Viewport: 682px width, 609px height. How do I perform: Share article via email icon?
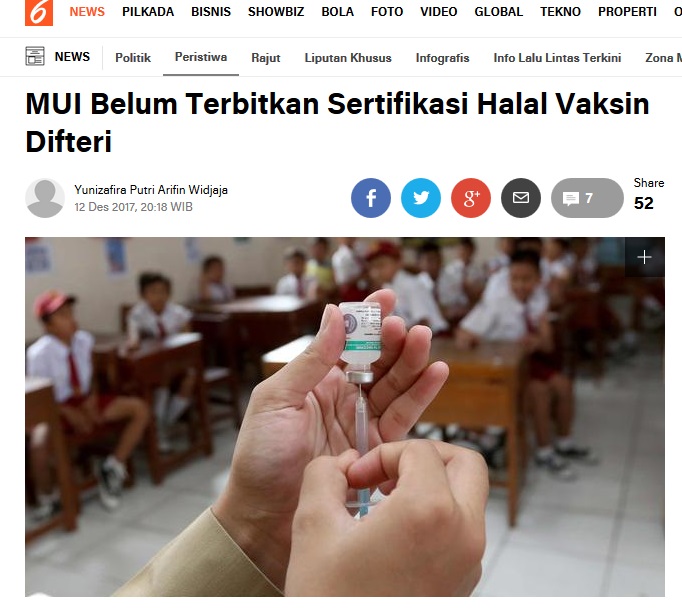tap(521, 198)
